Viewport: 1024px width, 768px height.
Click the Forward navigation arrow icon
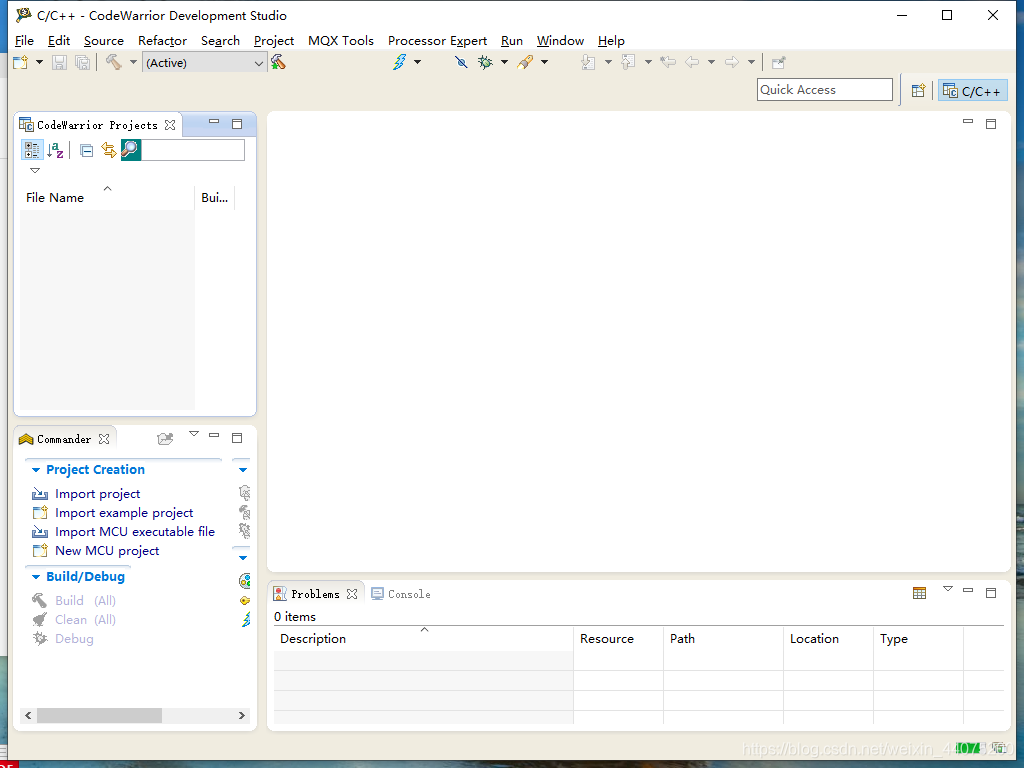point(732,63)
